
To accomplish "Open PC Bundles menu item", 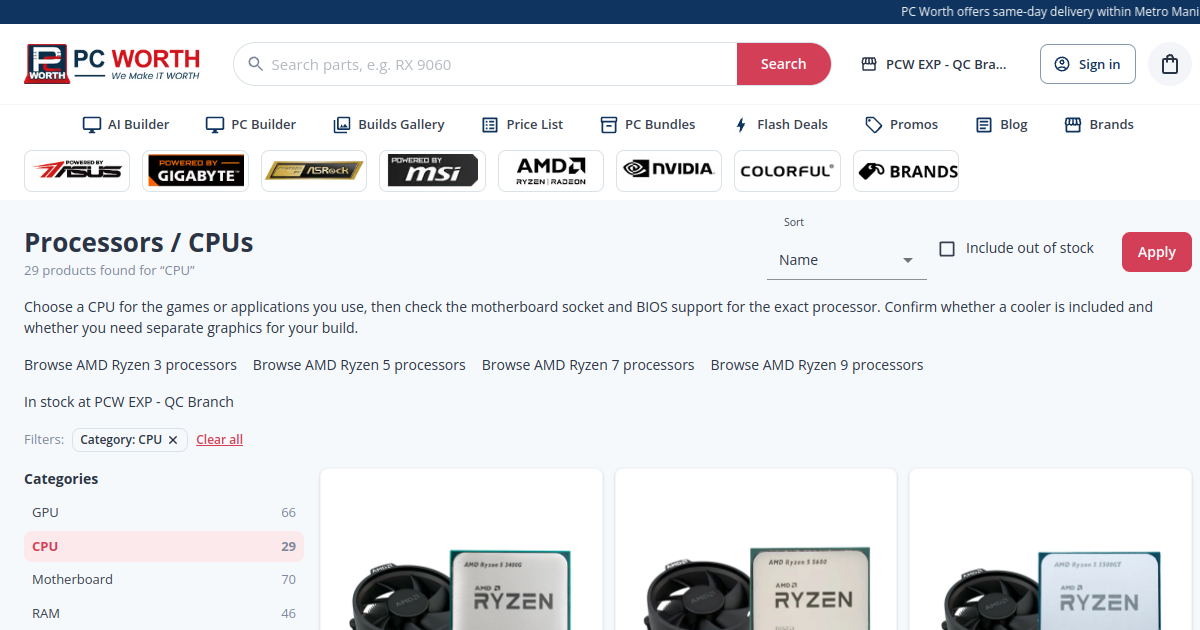I will coord(648,125).
